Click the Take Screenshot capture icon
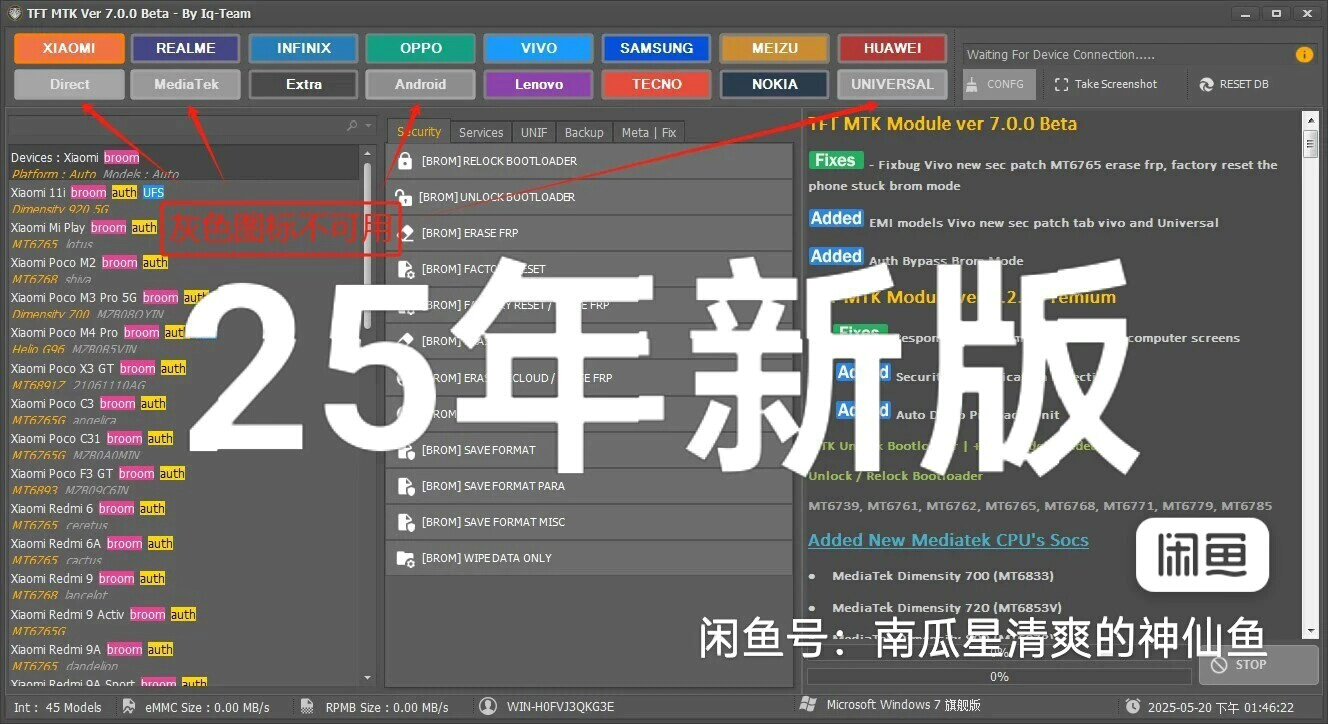This screenshot has width=1328, height=724. point(1062,85)
